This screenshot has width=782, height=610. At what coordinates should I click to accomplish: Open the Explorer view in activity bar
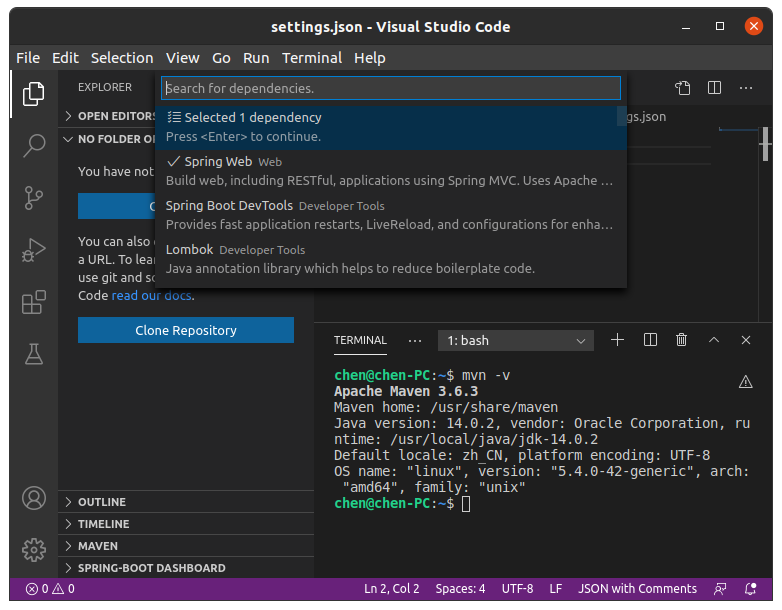(x=33, y=94)
